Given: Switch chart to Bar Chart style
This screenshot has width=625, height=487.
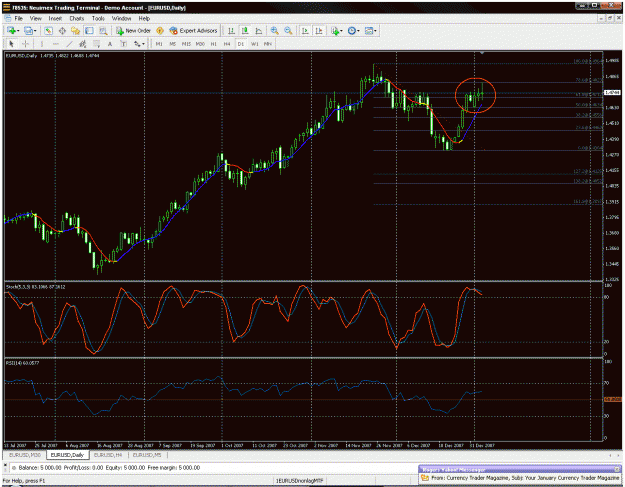Looking at the screenshot, I should 231,31.
